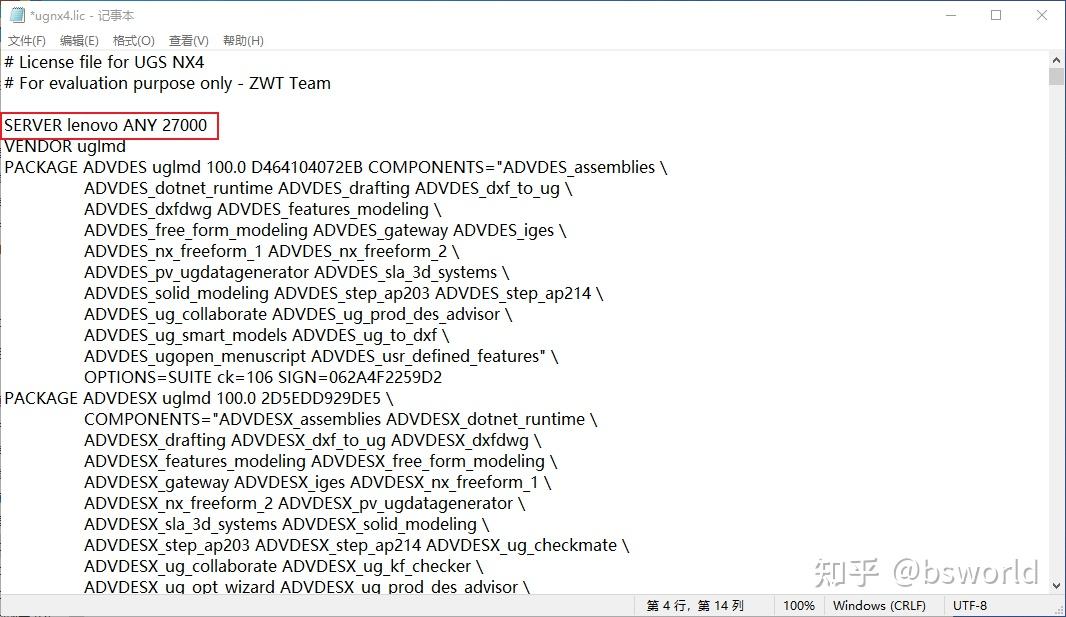The image size is (1066, 617).
Task: Open the 编辑(E) menu
Action: click(x=79, y=40)
